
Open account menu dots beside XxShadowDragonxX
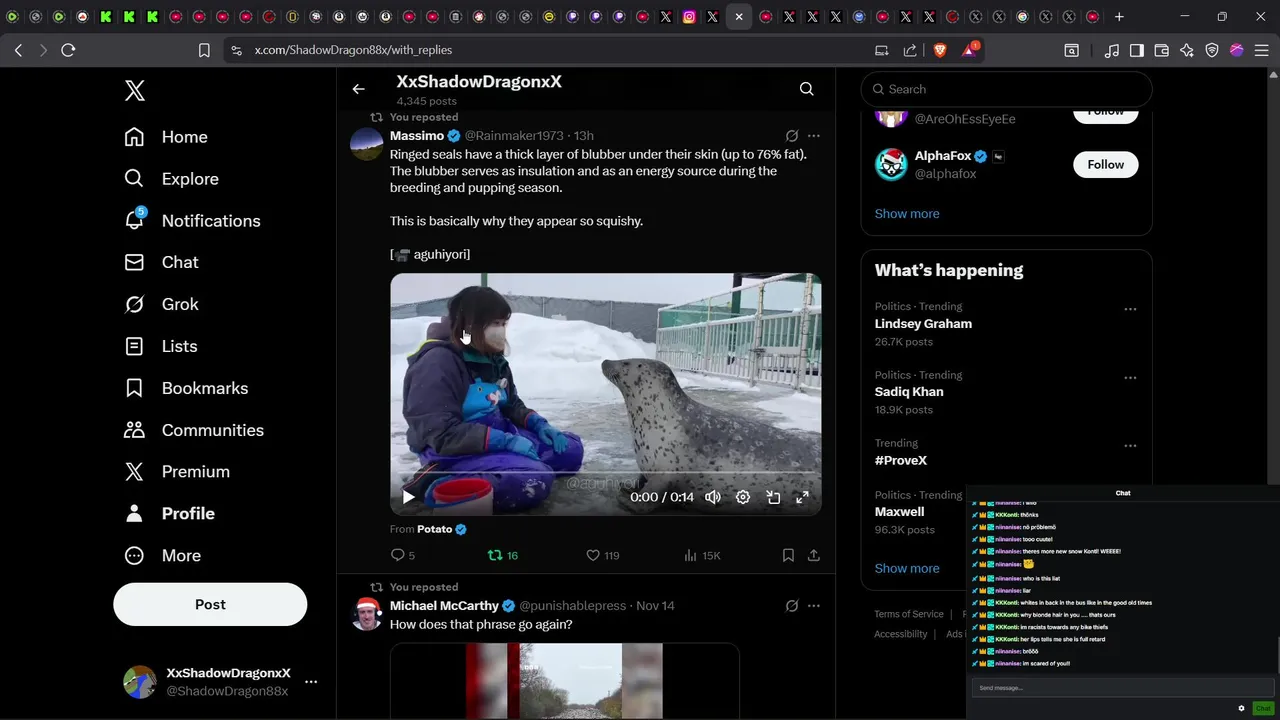311,682
